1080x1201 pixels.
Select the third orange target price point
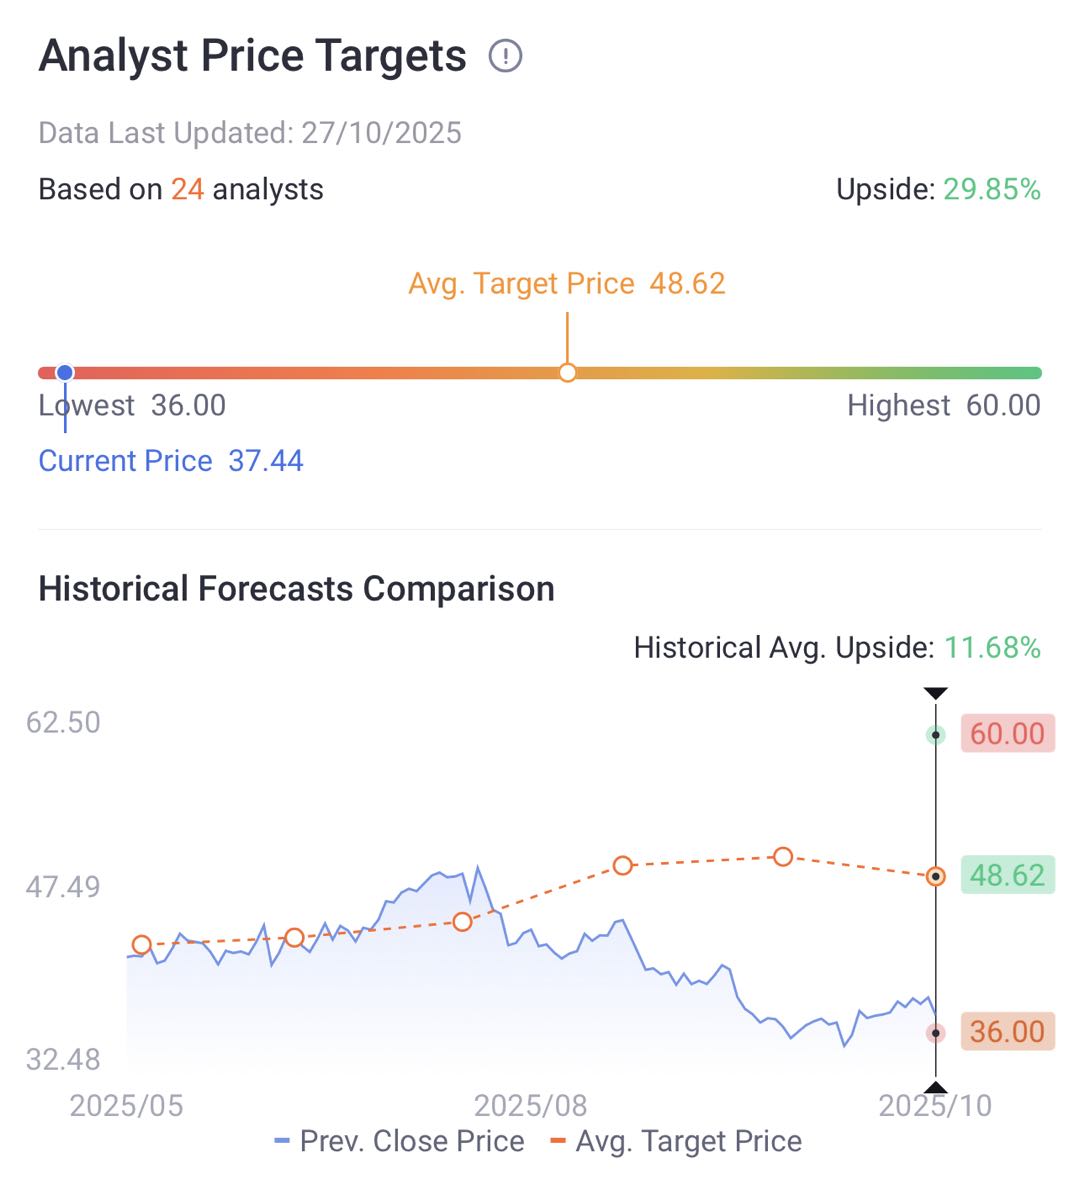click(462, 922)
